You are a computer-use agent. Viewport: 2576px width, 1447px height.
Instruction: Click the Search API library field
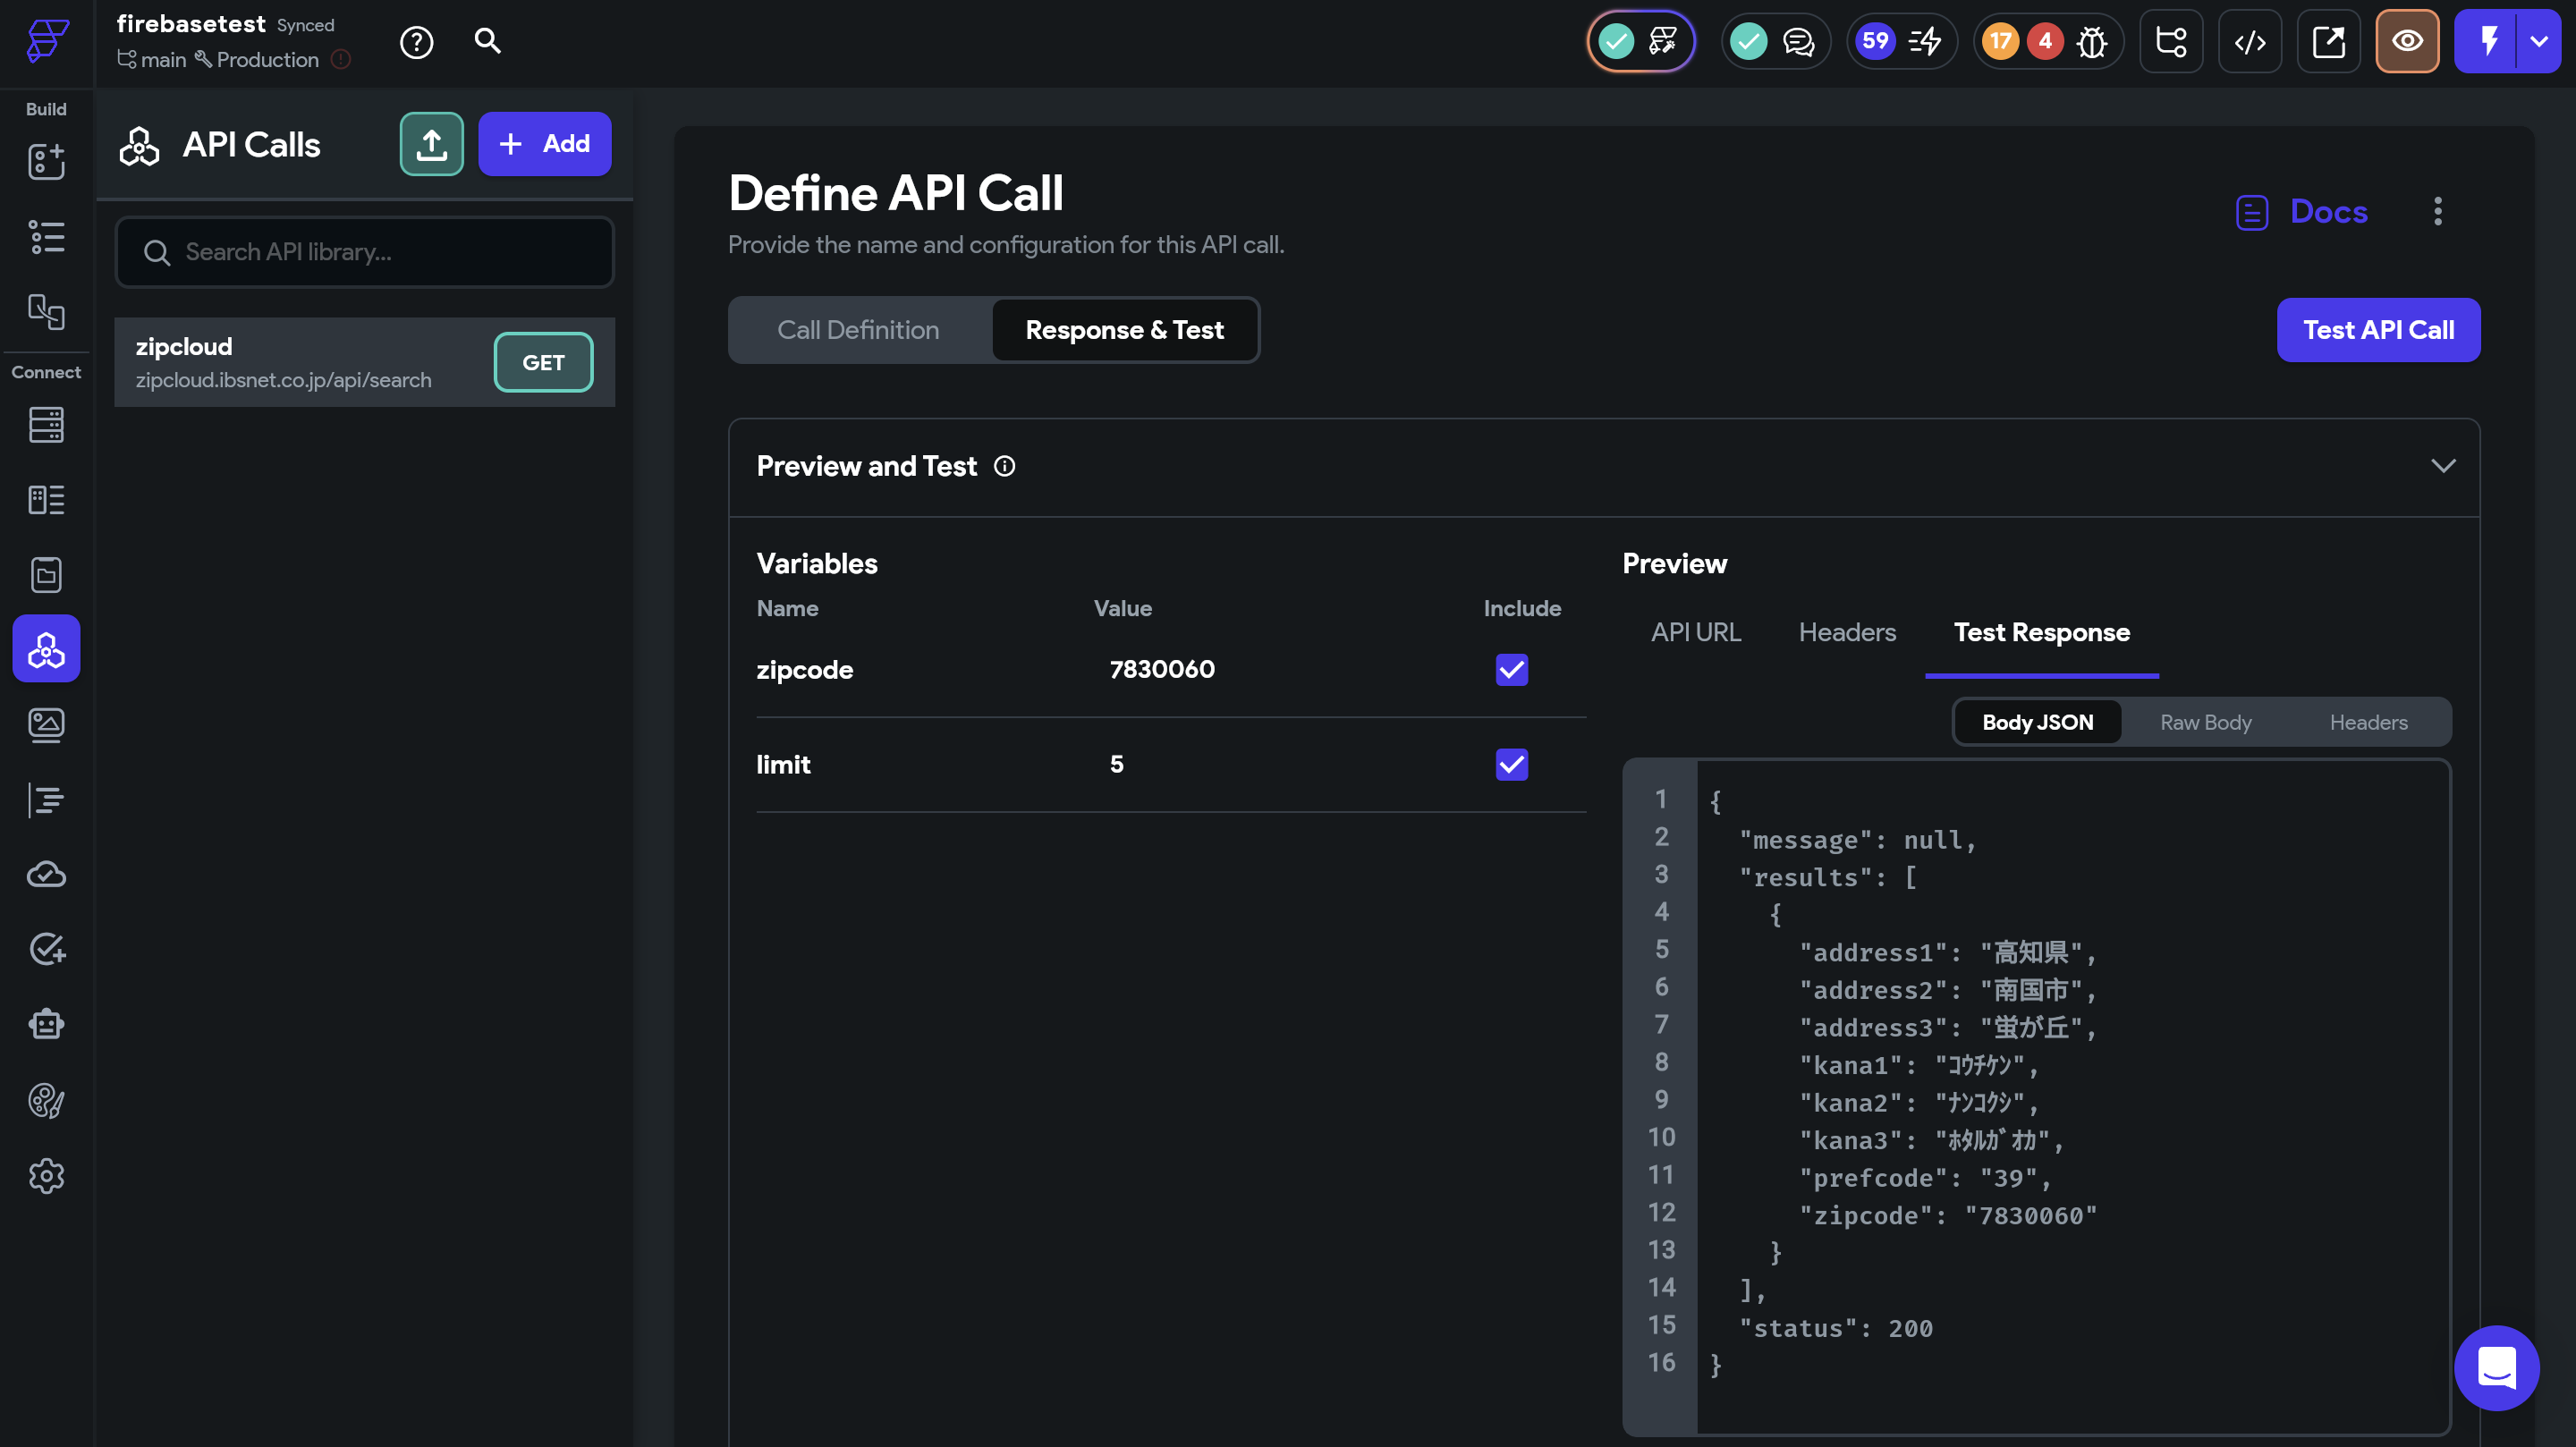(364, 252)
